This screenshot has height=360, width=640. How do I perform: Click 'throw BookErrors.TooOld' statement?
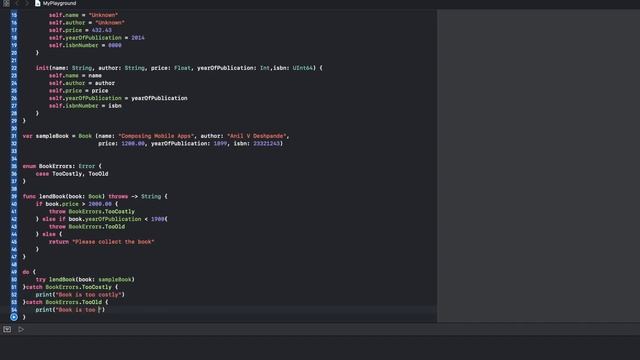point(87,227)
